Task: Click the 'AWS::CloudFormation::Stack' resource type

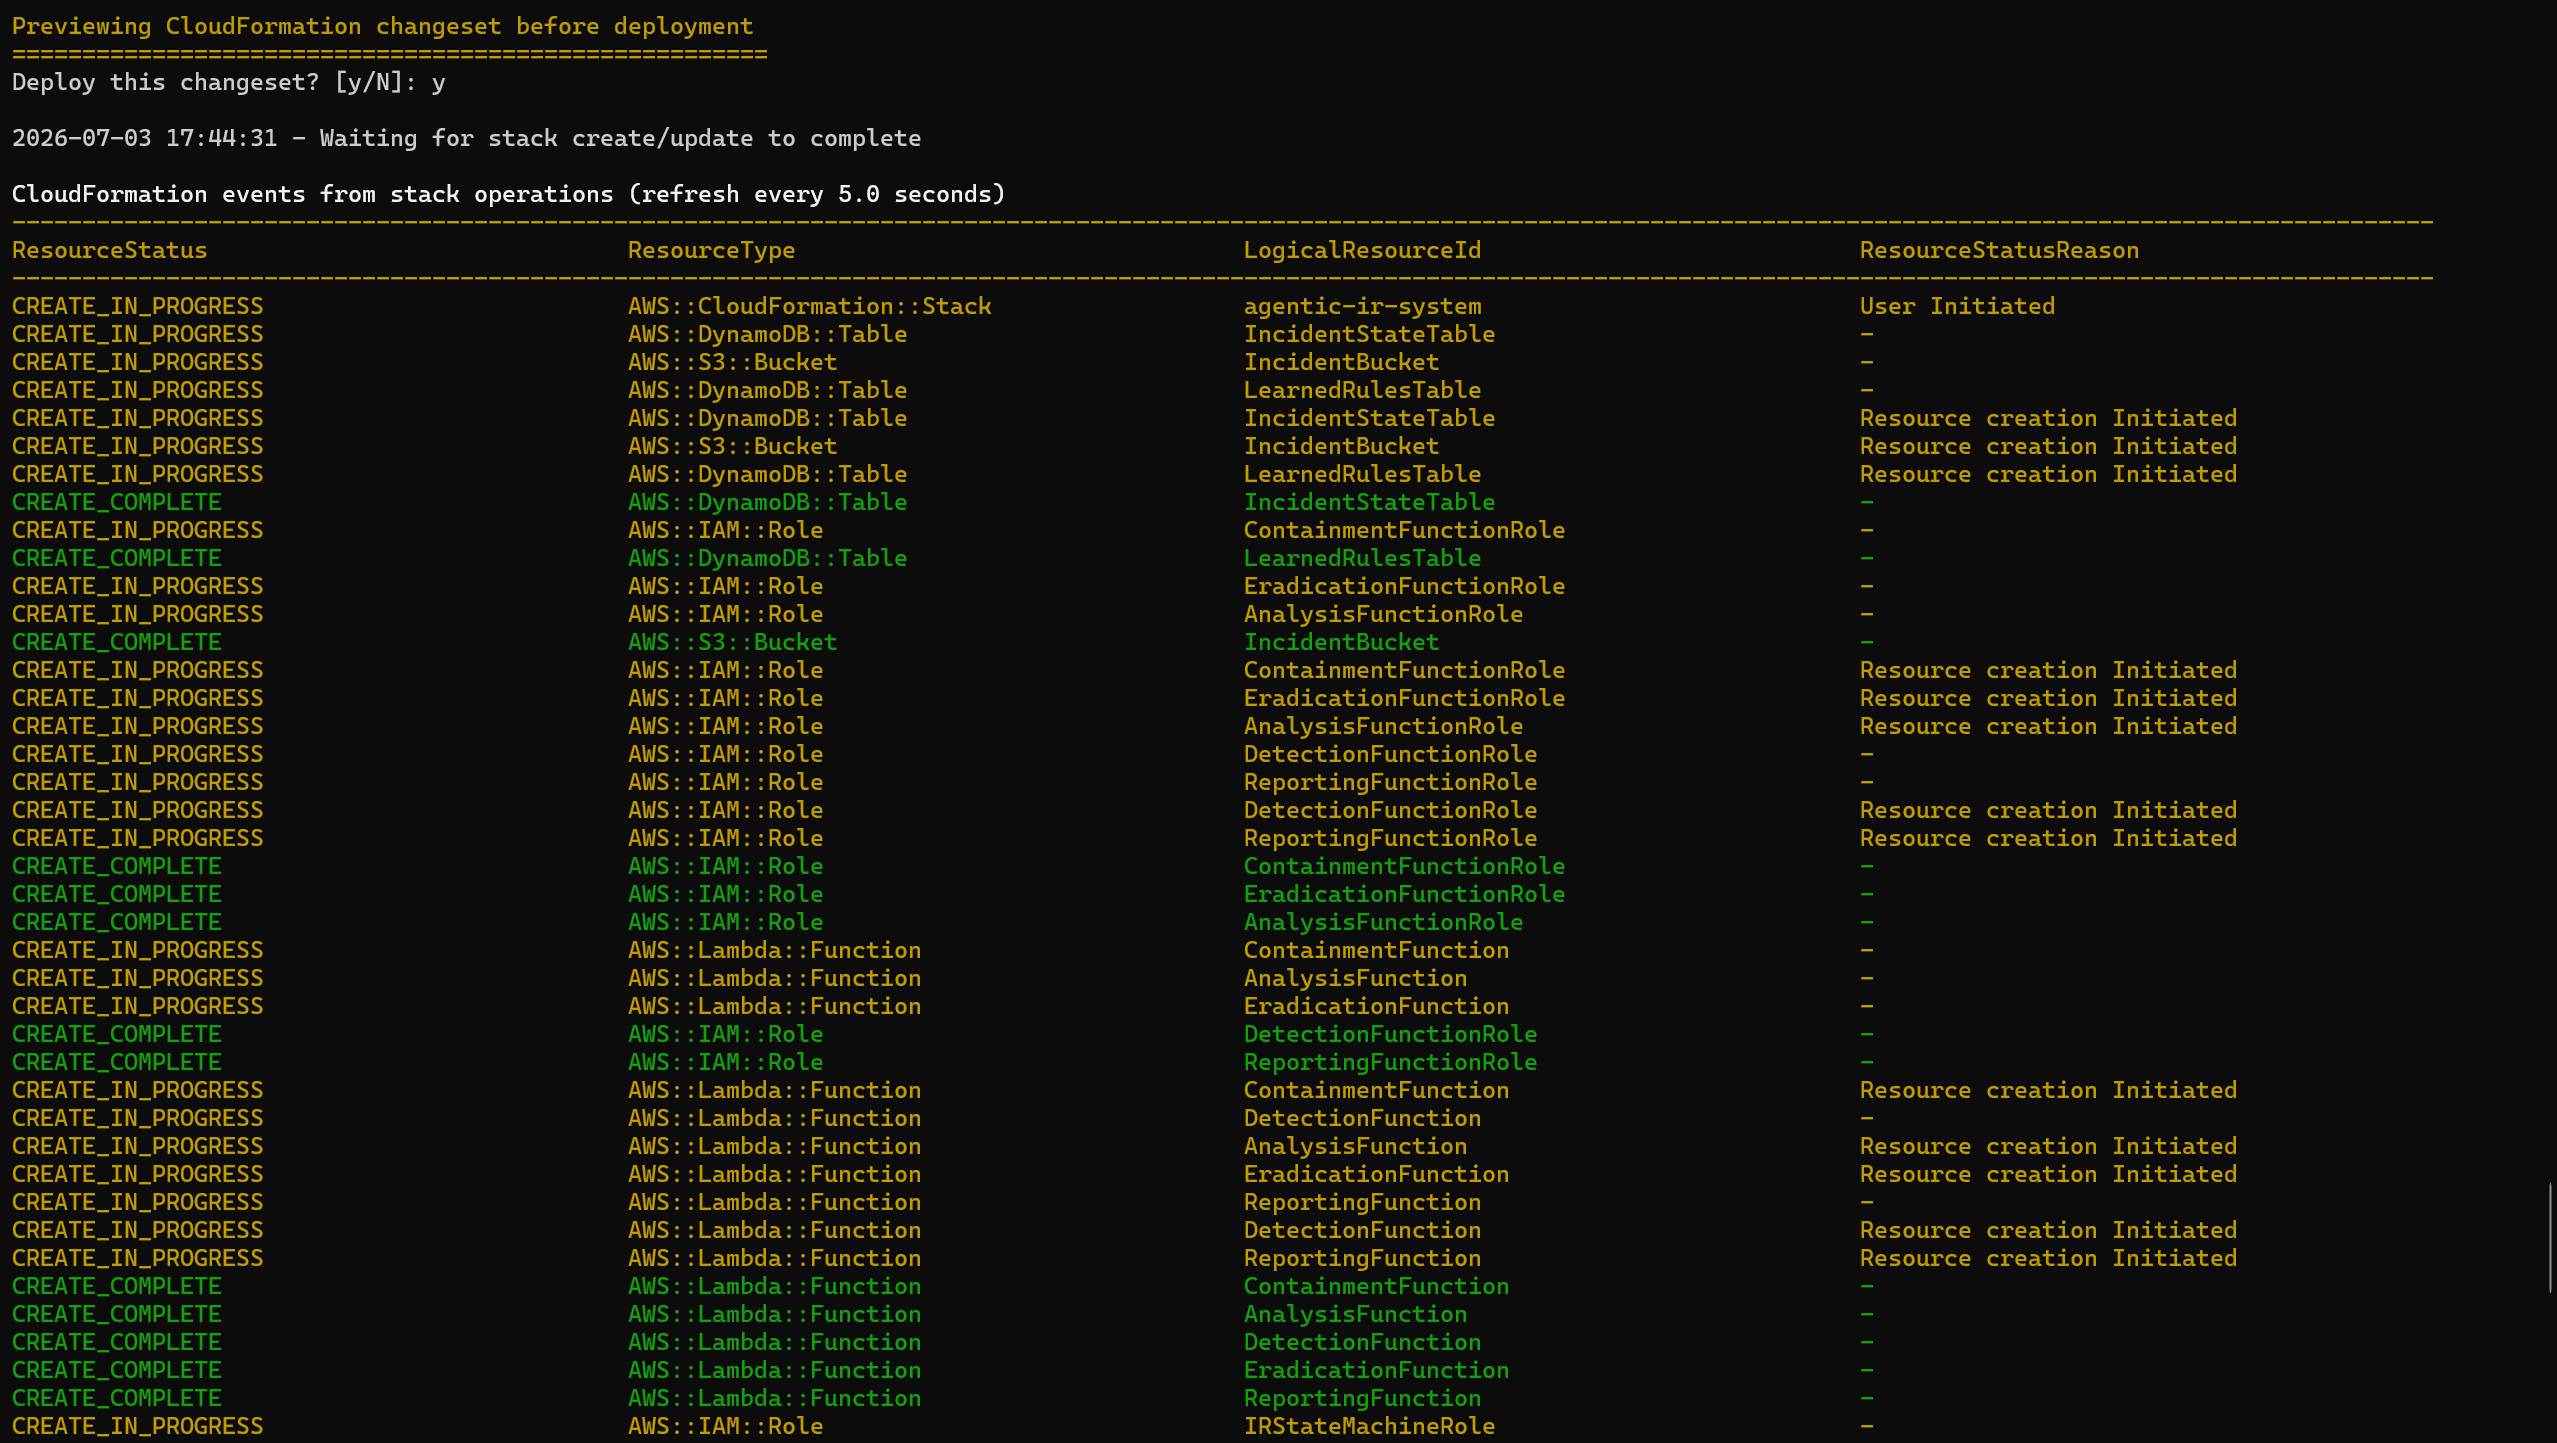Action: click(x=810, y=306)
